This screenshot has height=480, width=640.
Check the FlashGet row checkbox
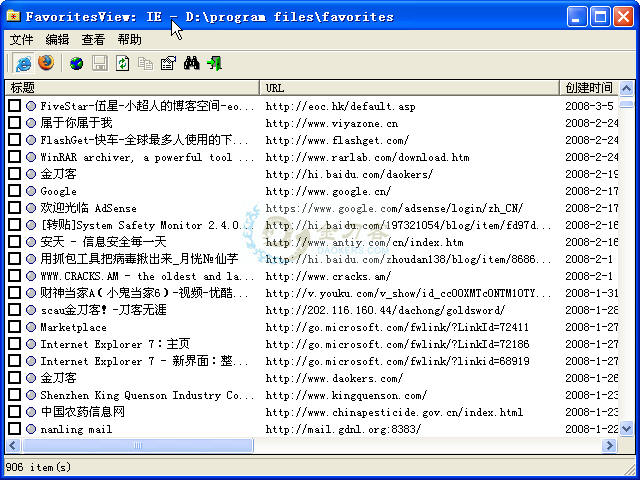click(14, 140)
